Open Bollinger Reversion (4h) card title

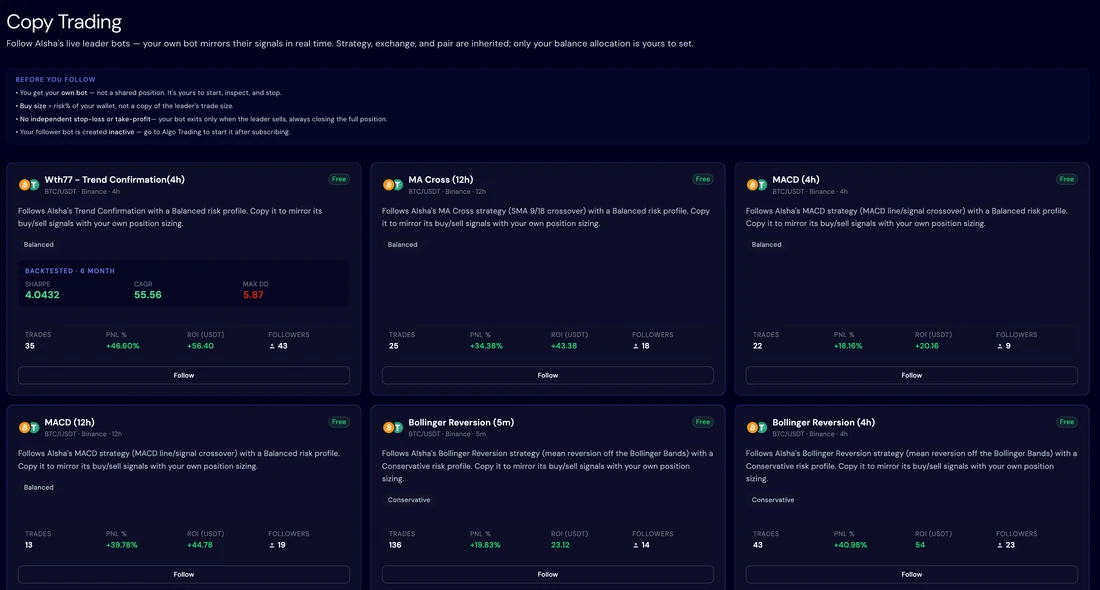pyautogui.click(x=824, y=422)
